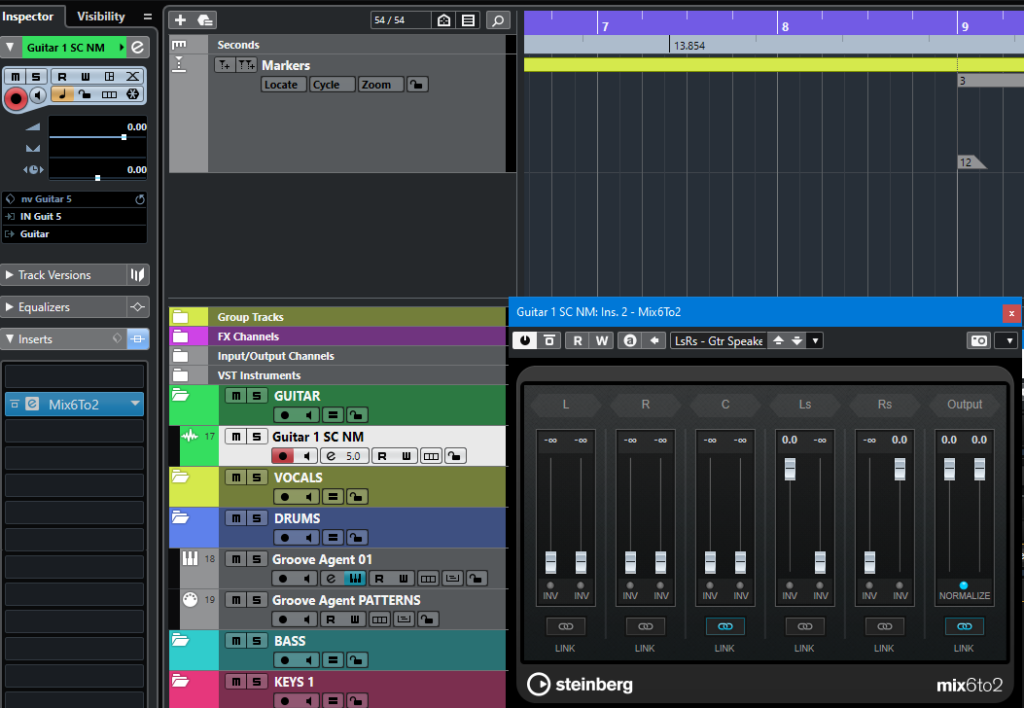Click the Add Marker icon
The image size is (1024, 708).
click(x=224, y=65)
